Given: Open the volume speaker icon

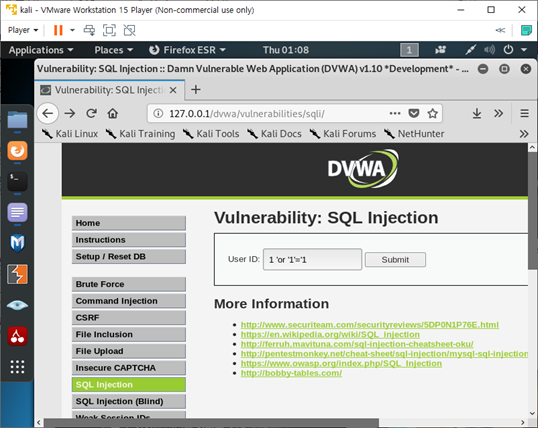Looking at the screenshot, I should coord(489,50).
